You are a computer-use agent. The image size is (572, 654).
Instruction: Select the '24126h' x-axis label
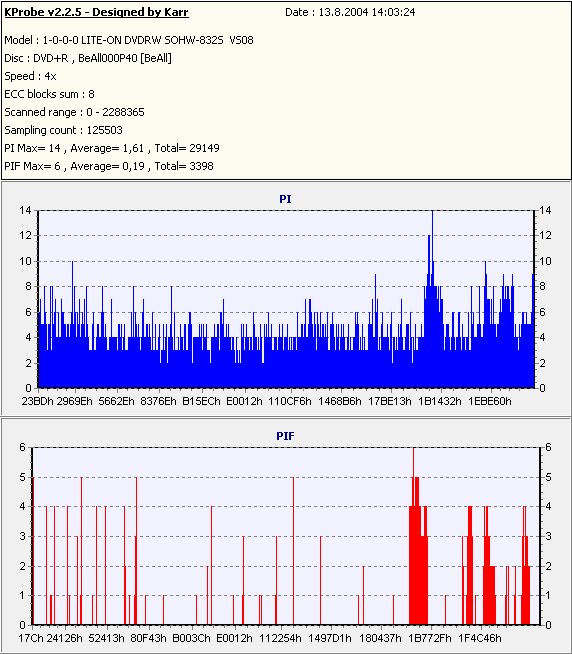pyautogui.click(x=65, y=638)
